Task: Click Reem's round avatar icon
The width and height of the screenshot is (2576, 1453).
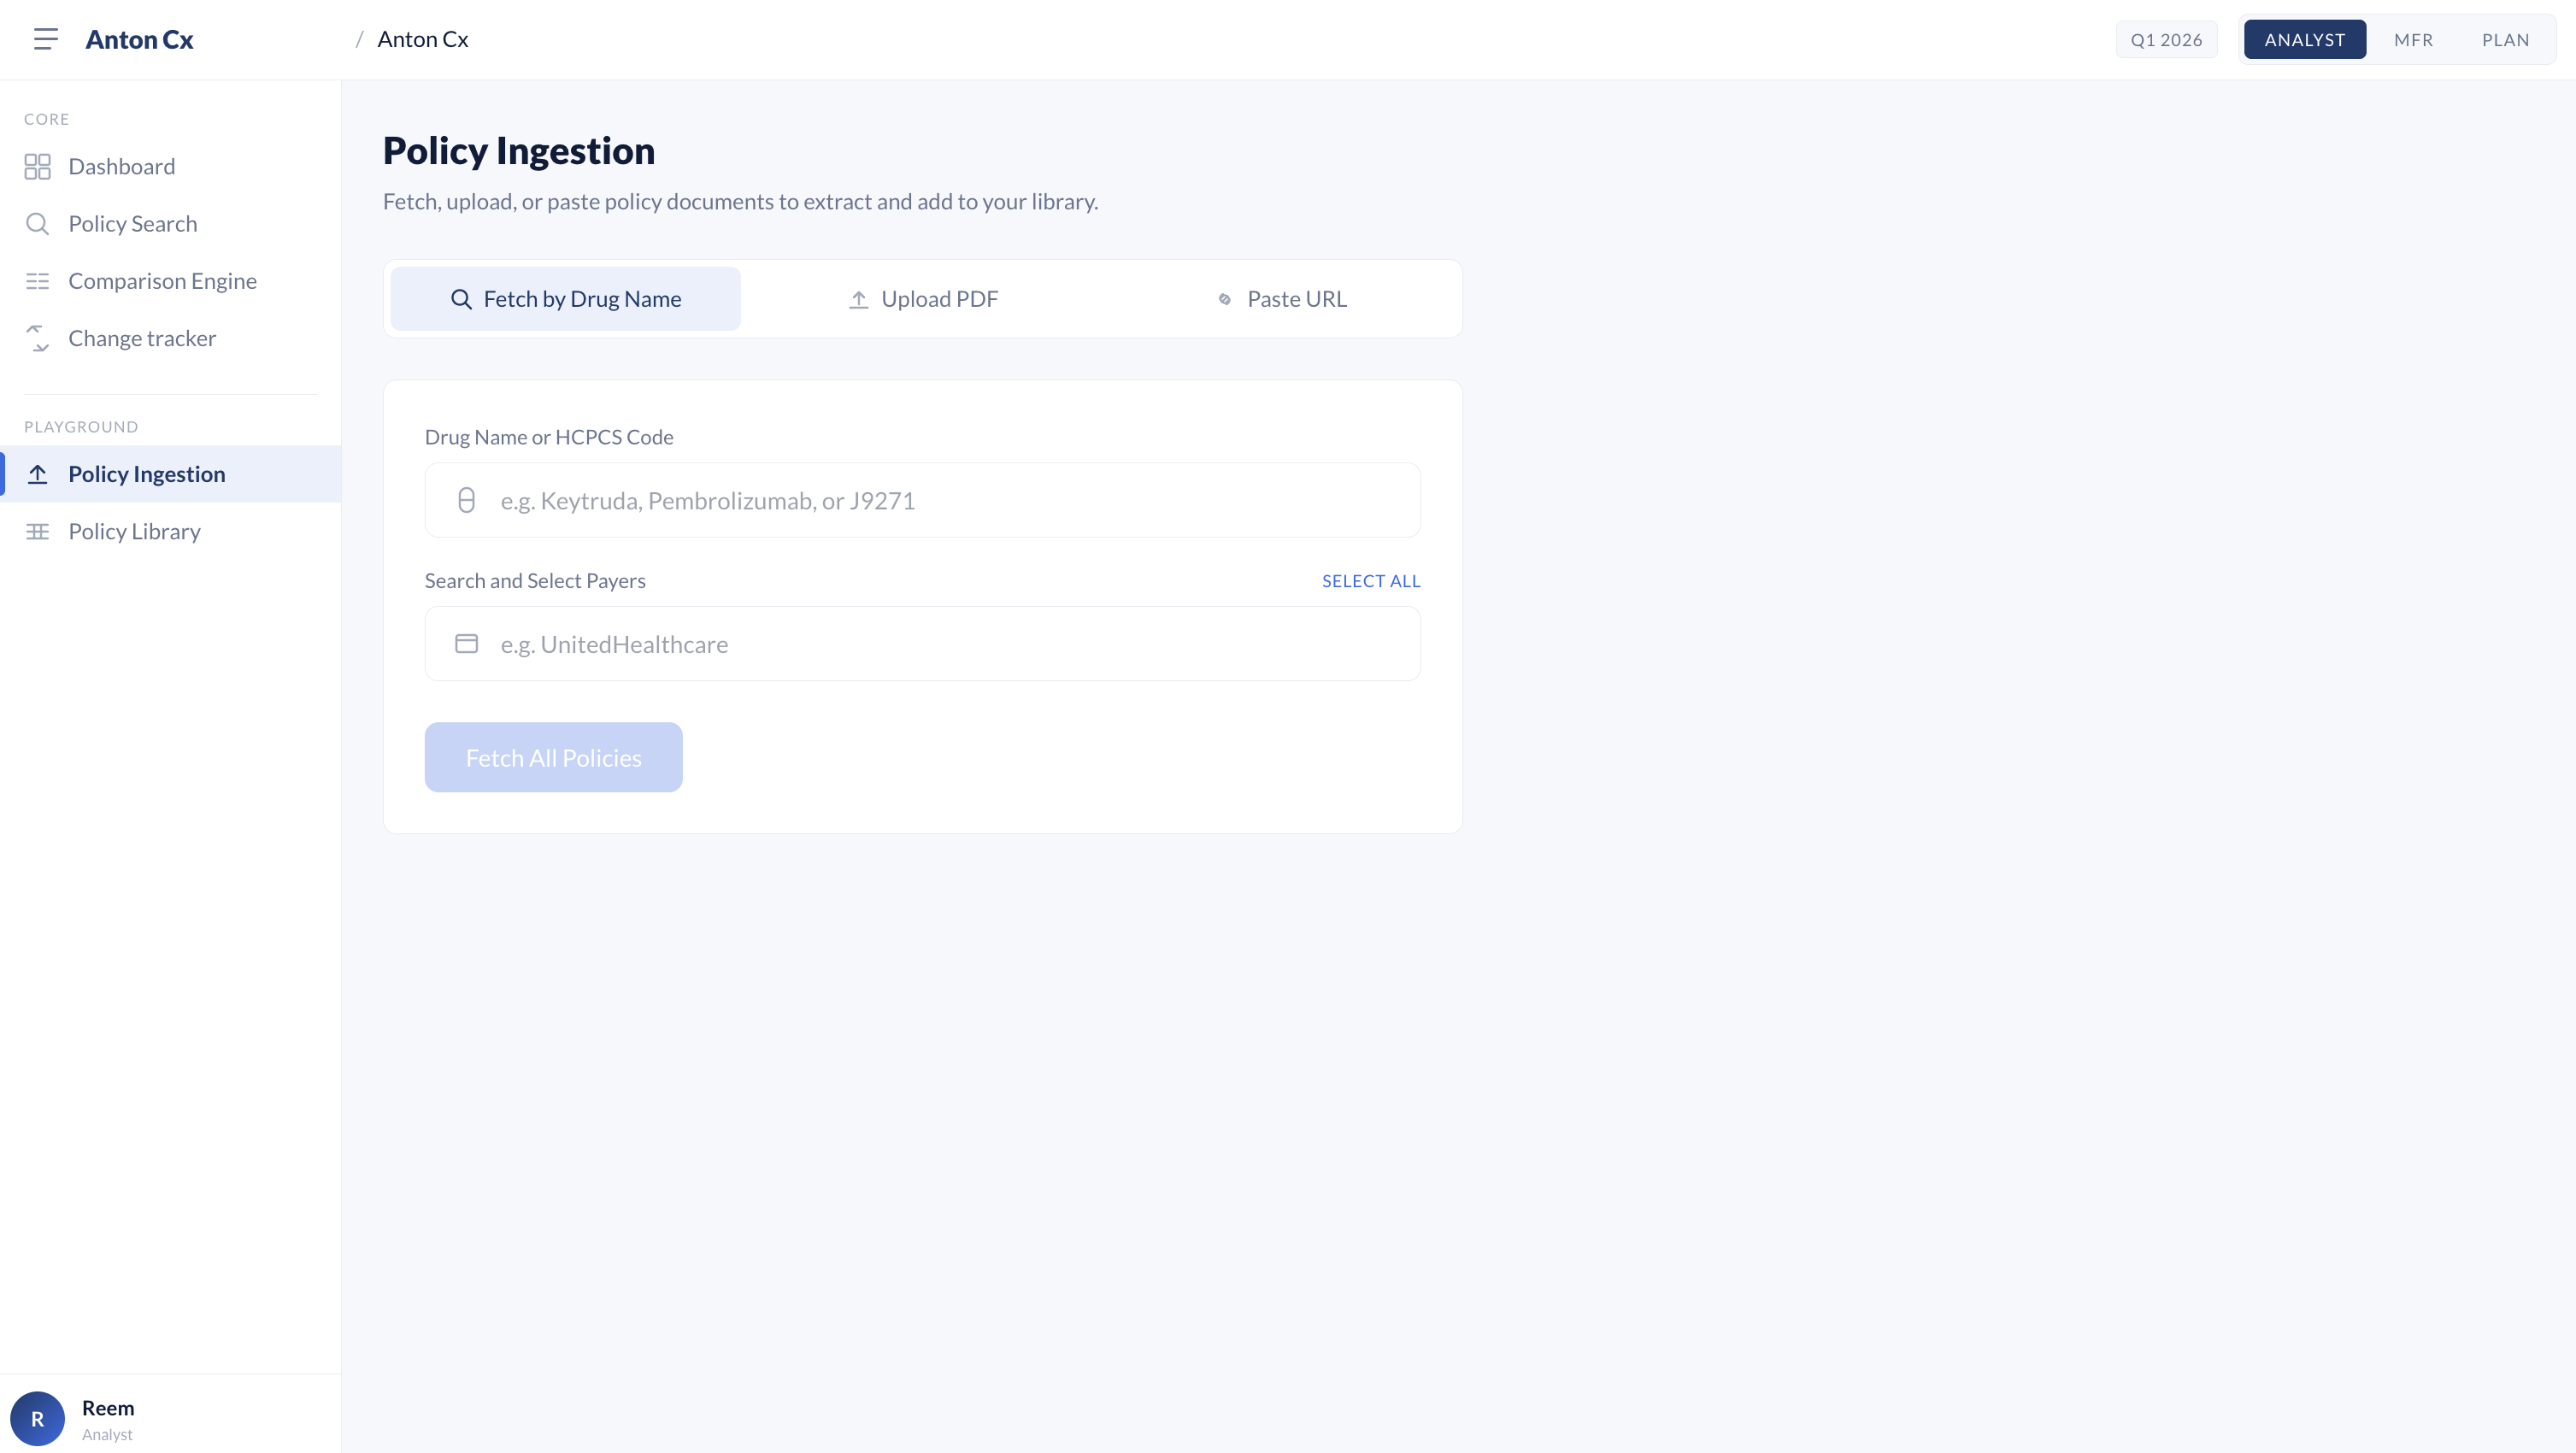Action: click(37, 1418)
